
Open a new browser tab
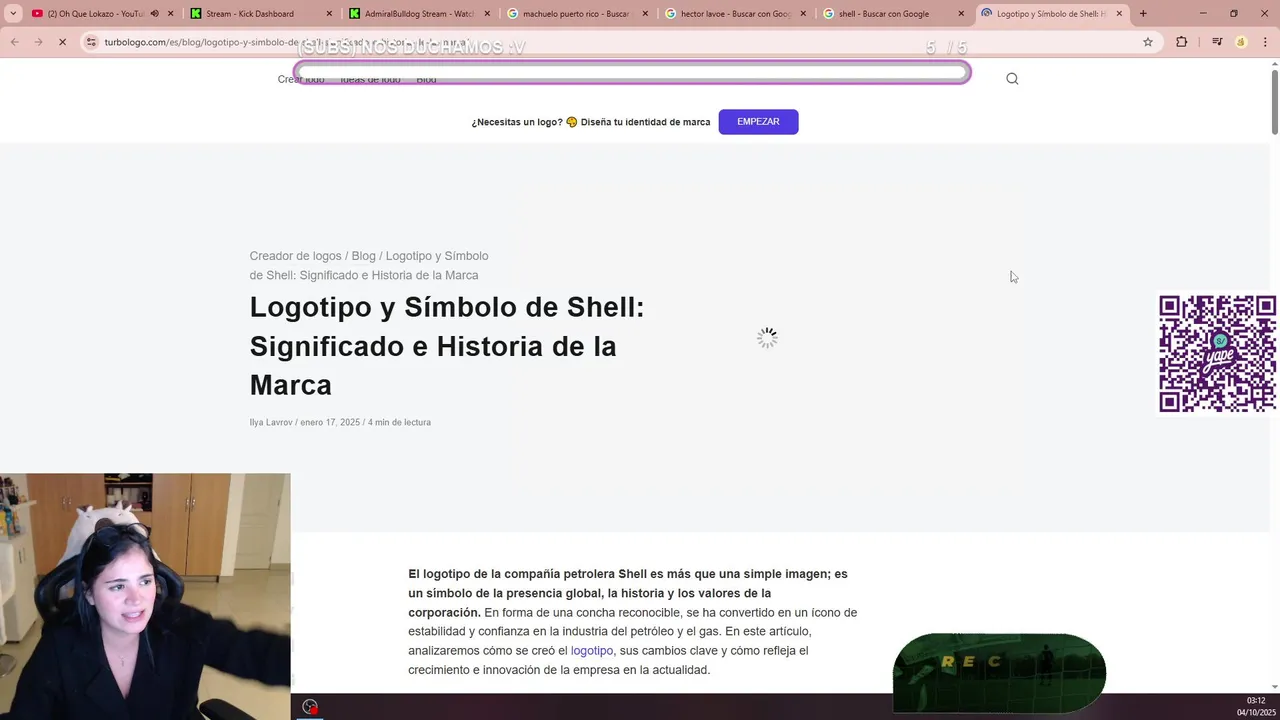pyautogui.click(x=1143, y=14)
